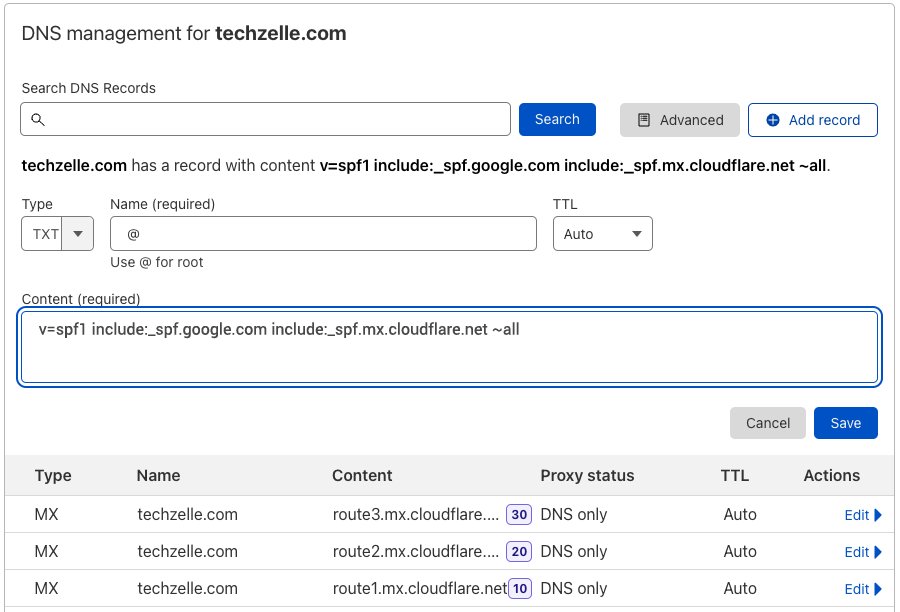Click the Search button
Image resolution: width=900 pixels, height=612 pixels.
click(x=557, y=119)
